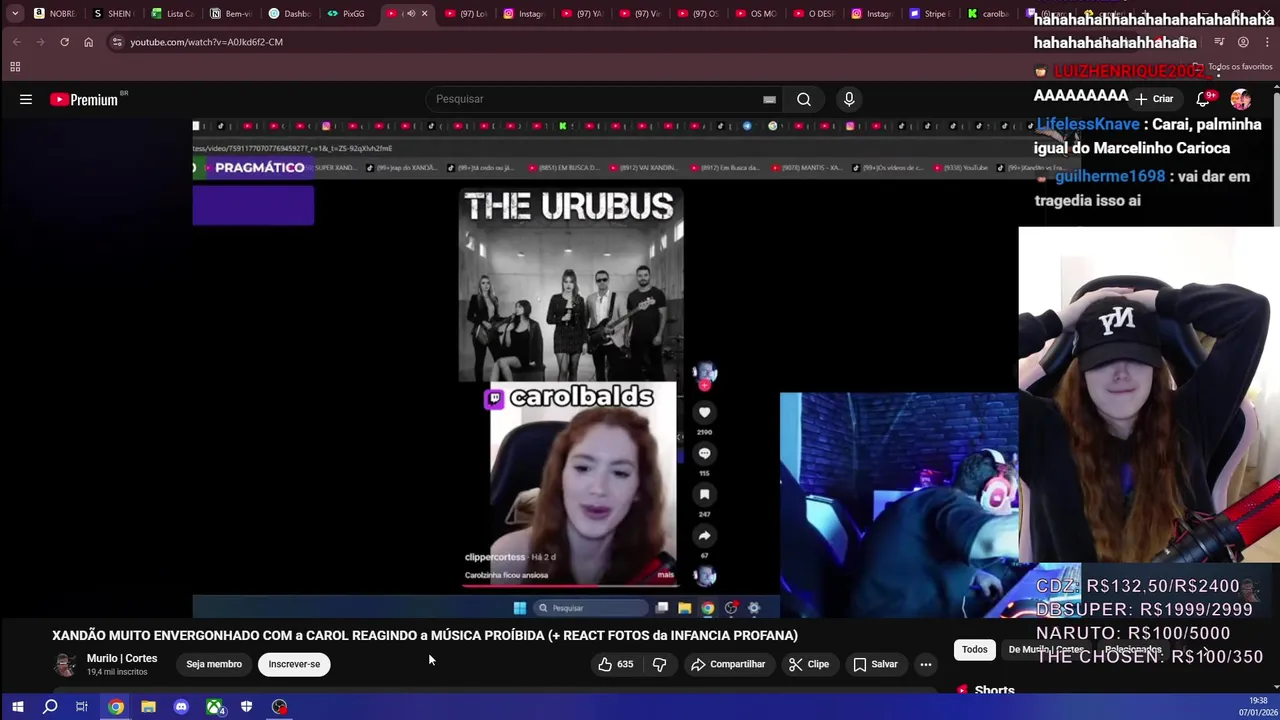1280x720 pixels.
Task: Open Task View from the taskbar
Action: (82, 707)
